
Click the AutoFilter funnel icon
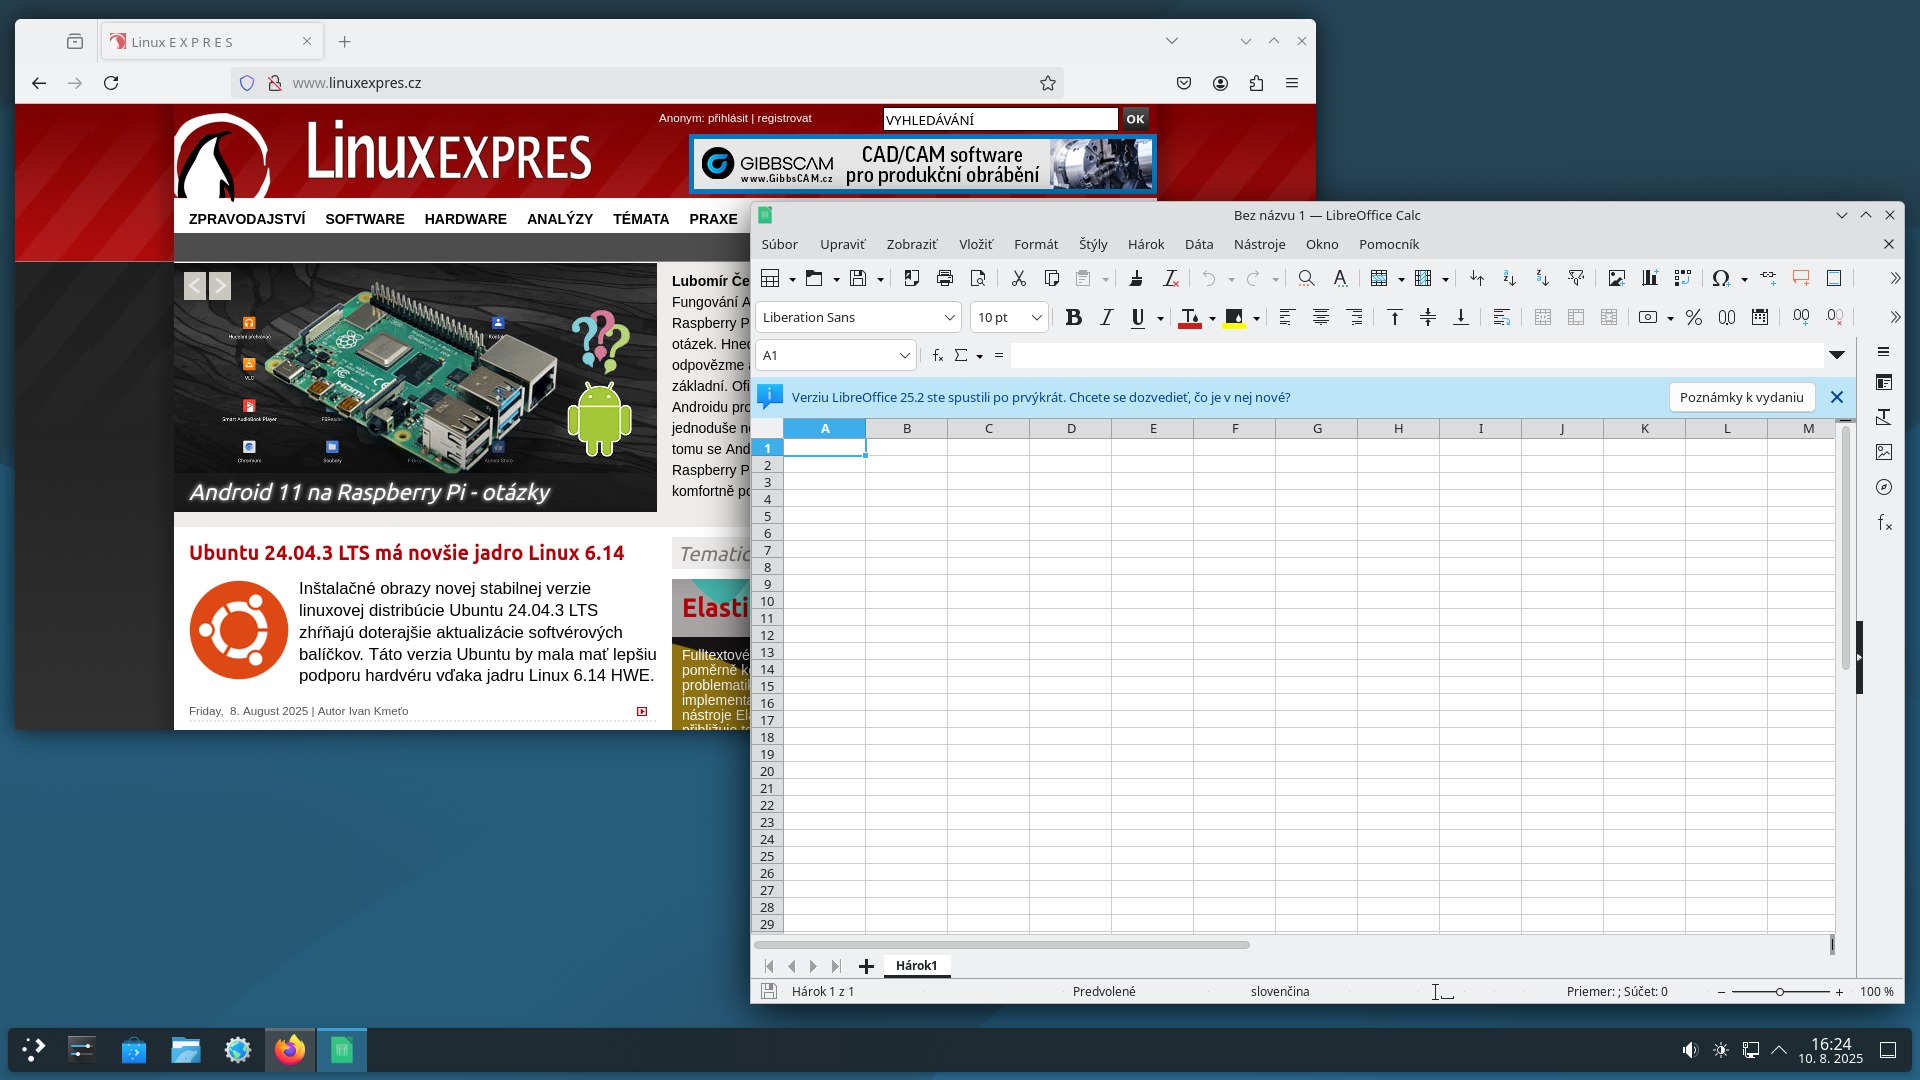(1576, 279)
